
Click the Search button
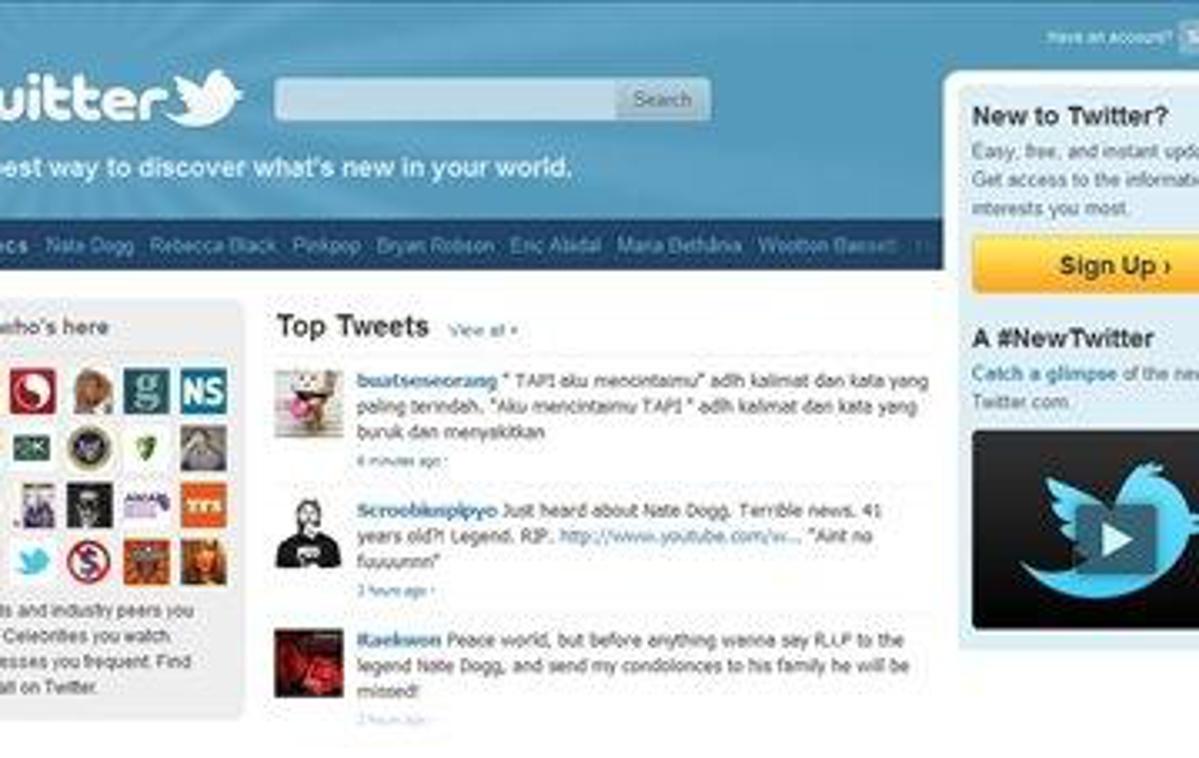point(662,99)
